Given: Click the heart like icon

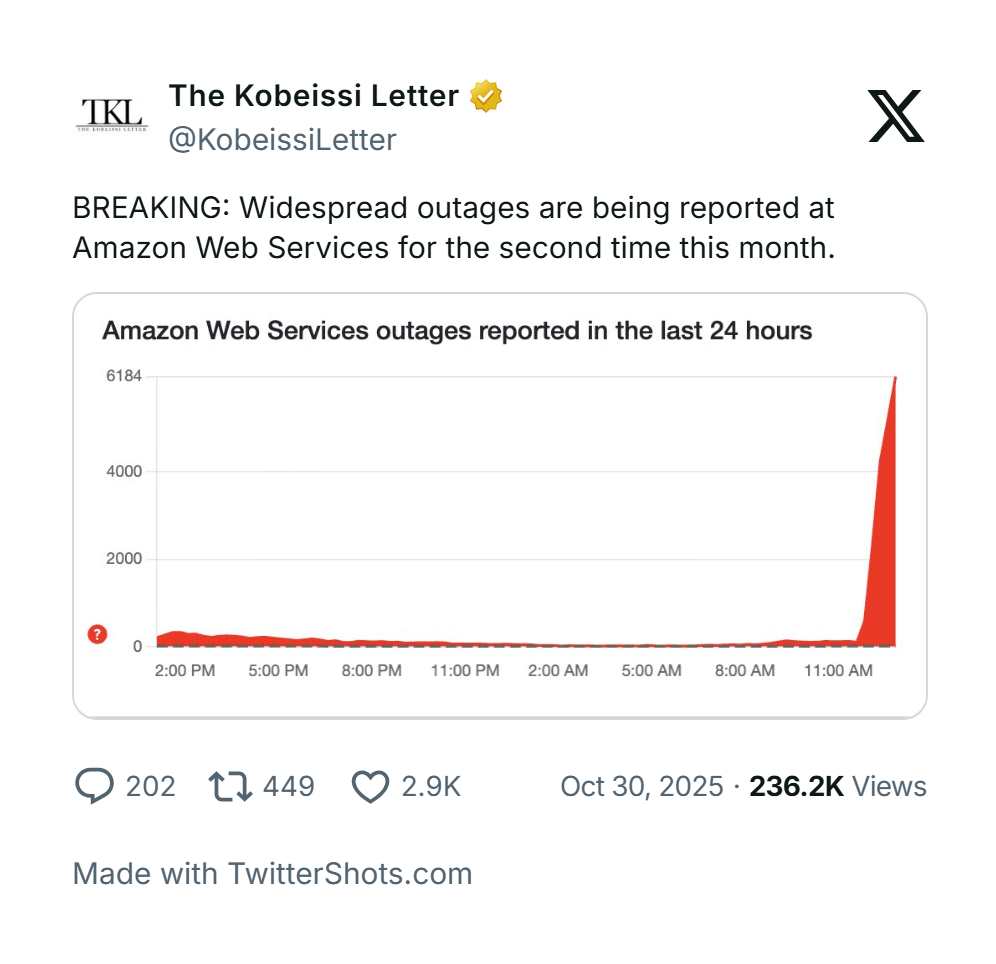Looking at the screenshot, I should 370,787.
